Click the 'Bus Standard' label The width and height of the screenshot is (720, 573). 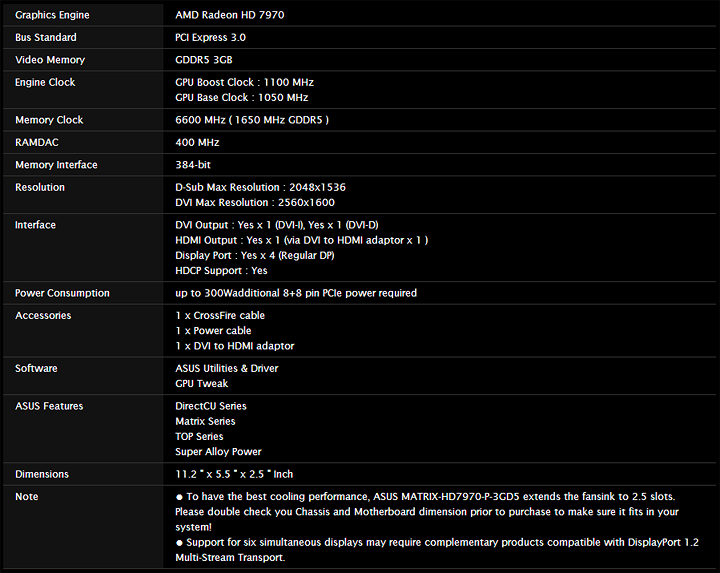click(45, 37)
